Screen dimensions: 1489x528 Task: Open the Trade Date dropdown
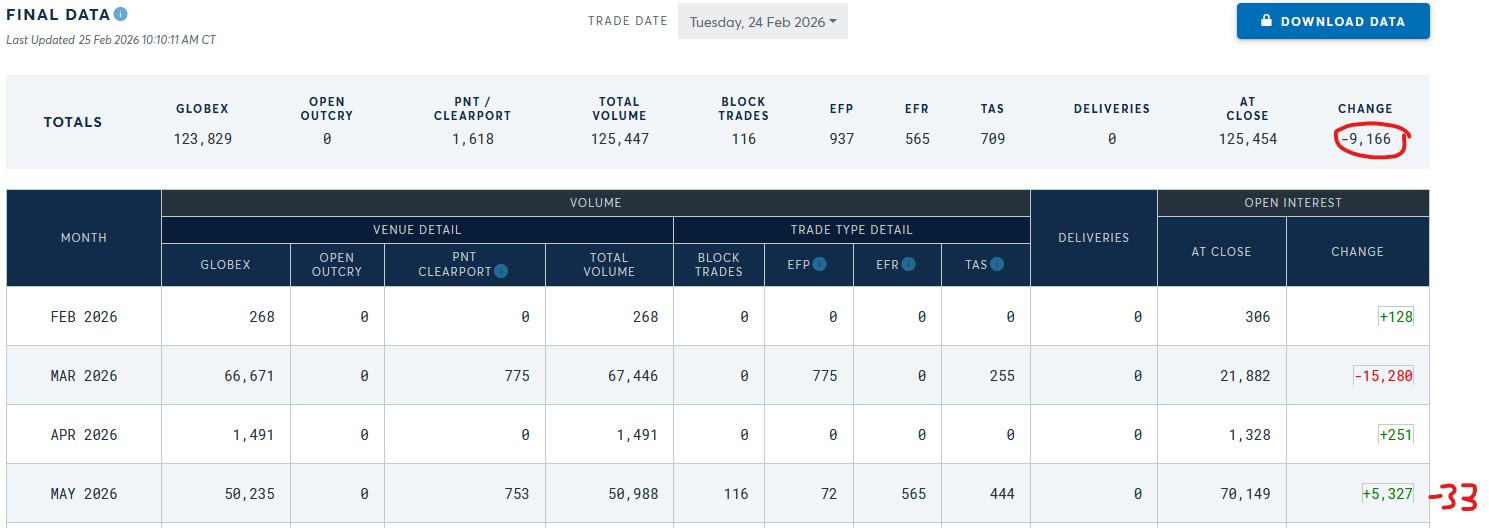click(762, 22)
